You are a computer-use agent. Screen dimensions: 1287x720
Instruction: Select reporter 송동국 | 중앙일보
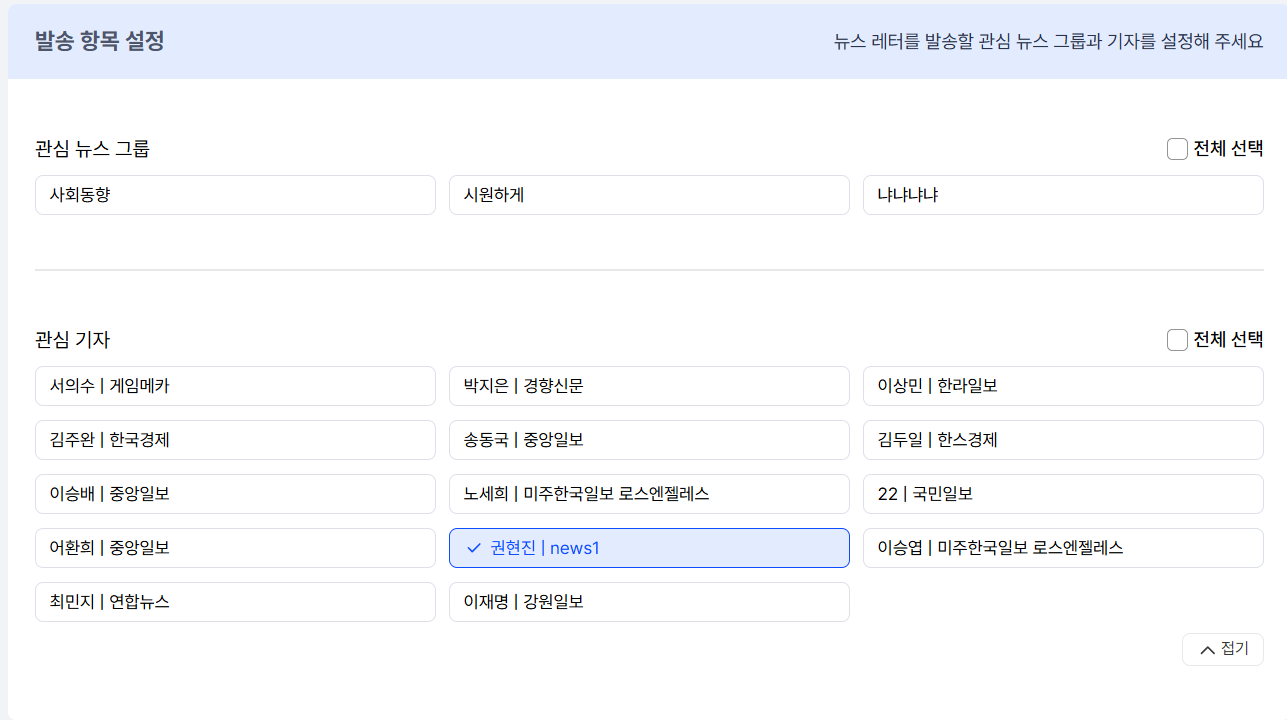click(x=649, y=440)
